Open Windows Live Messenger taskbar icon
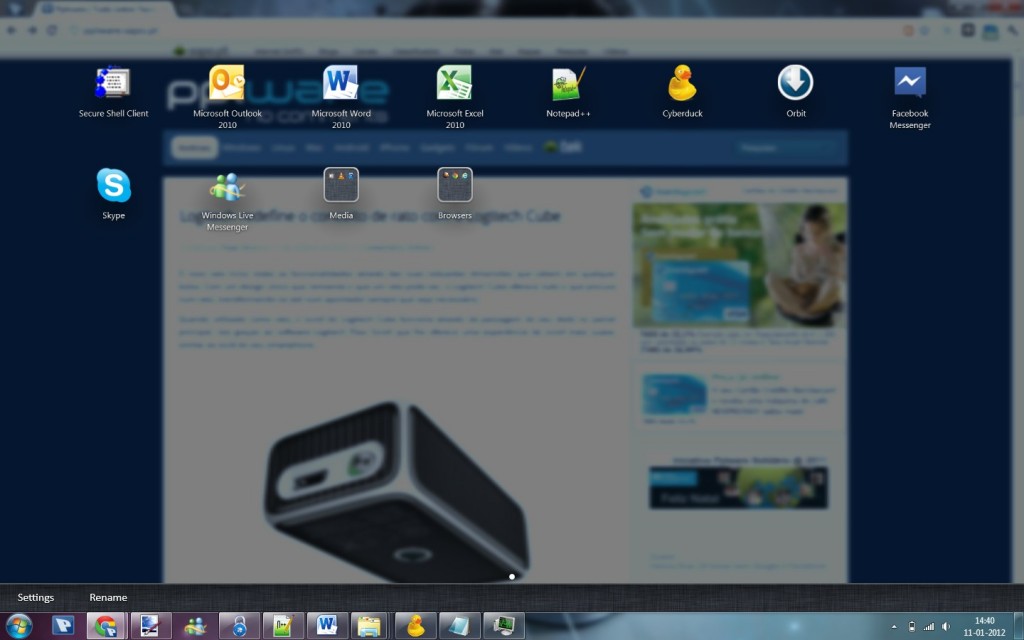This screenshot has width=1024, height=640. [x=195, y=626]
